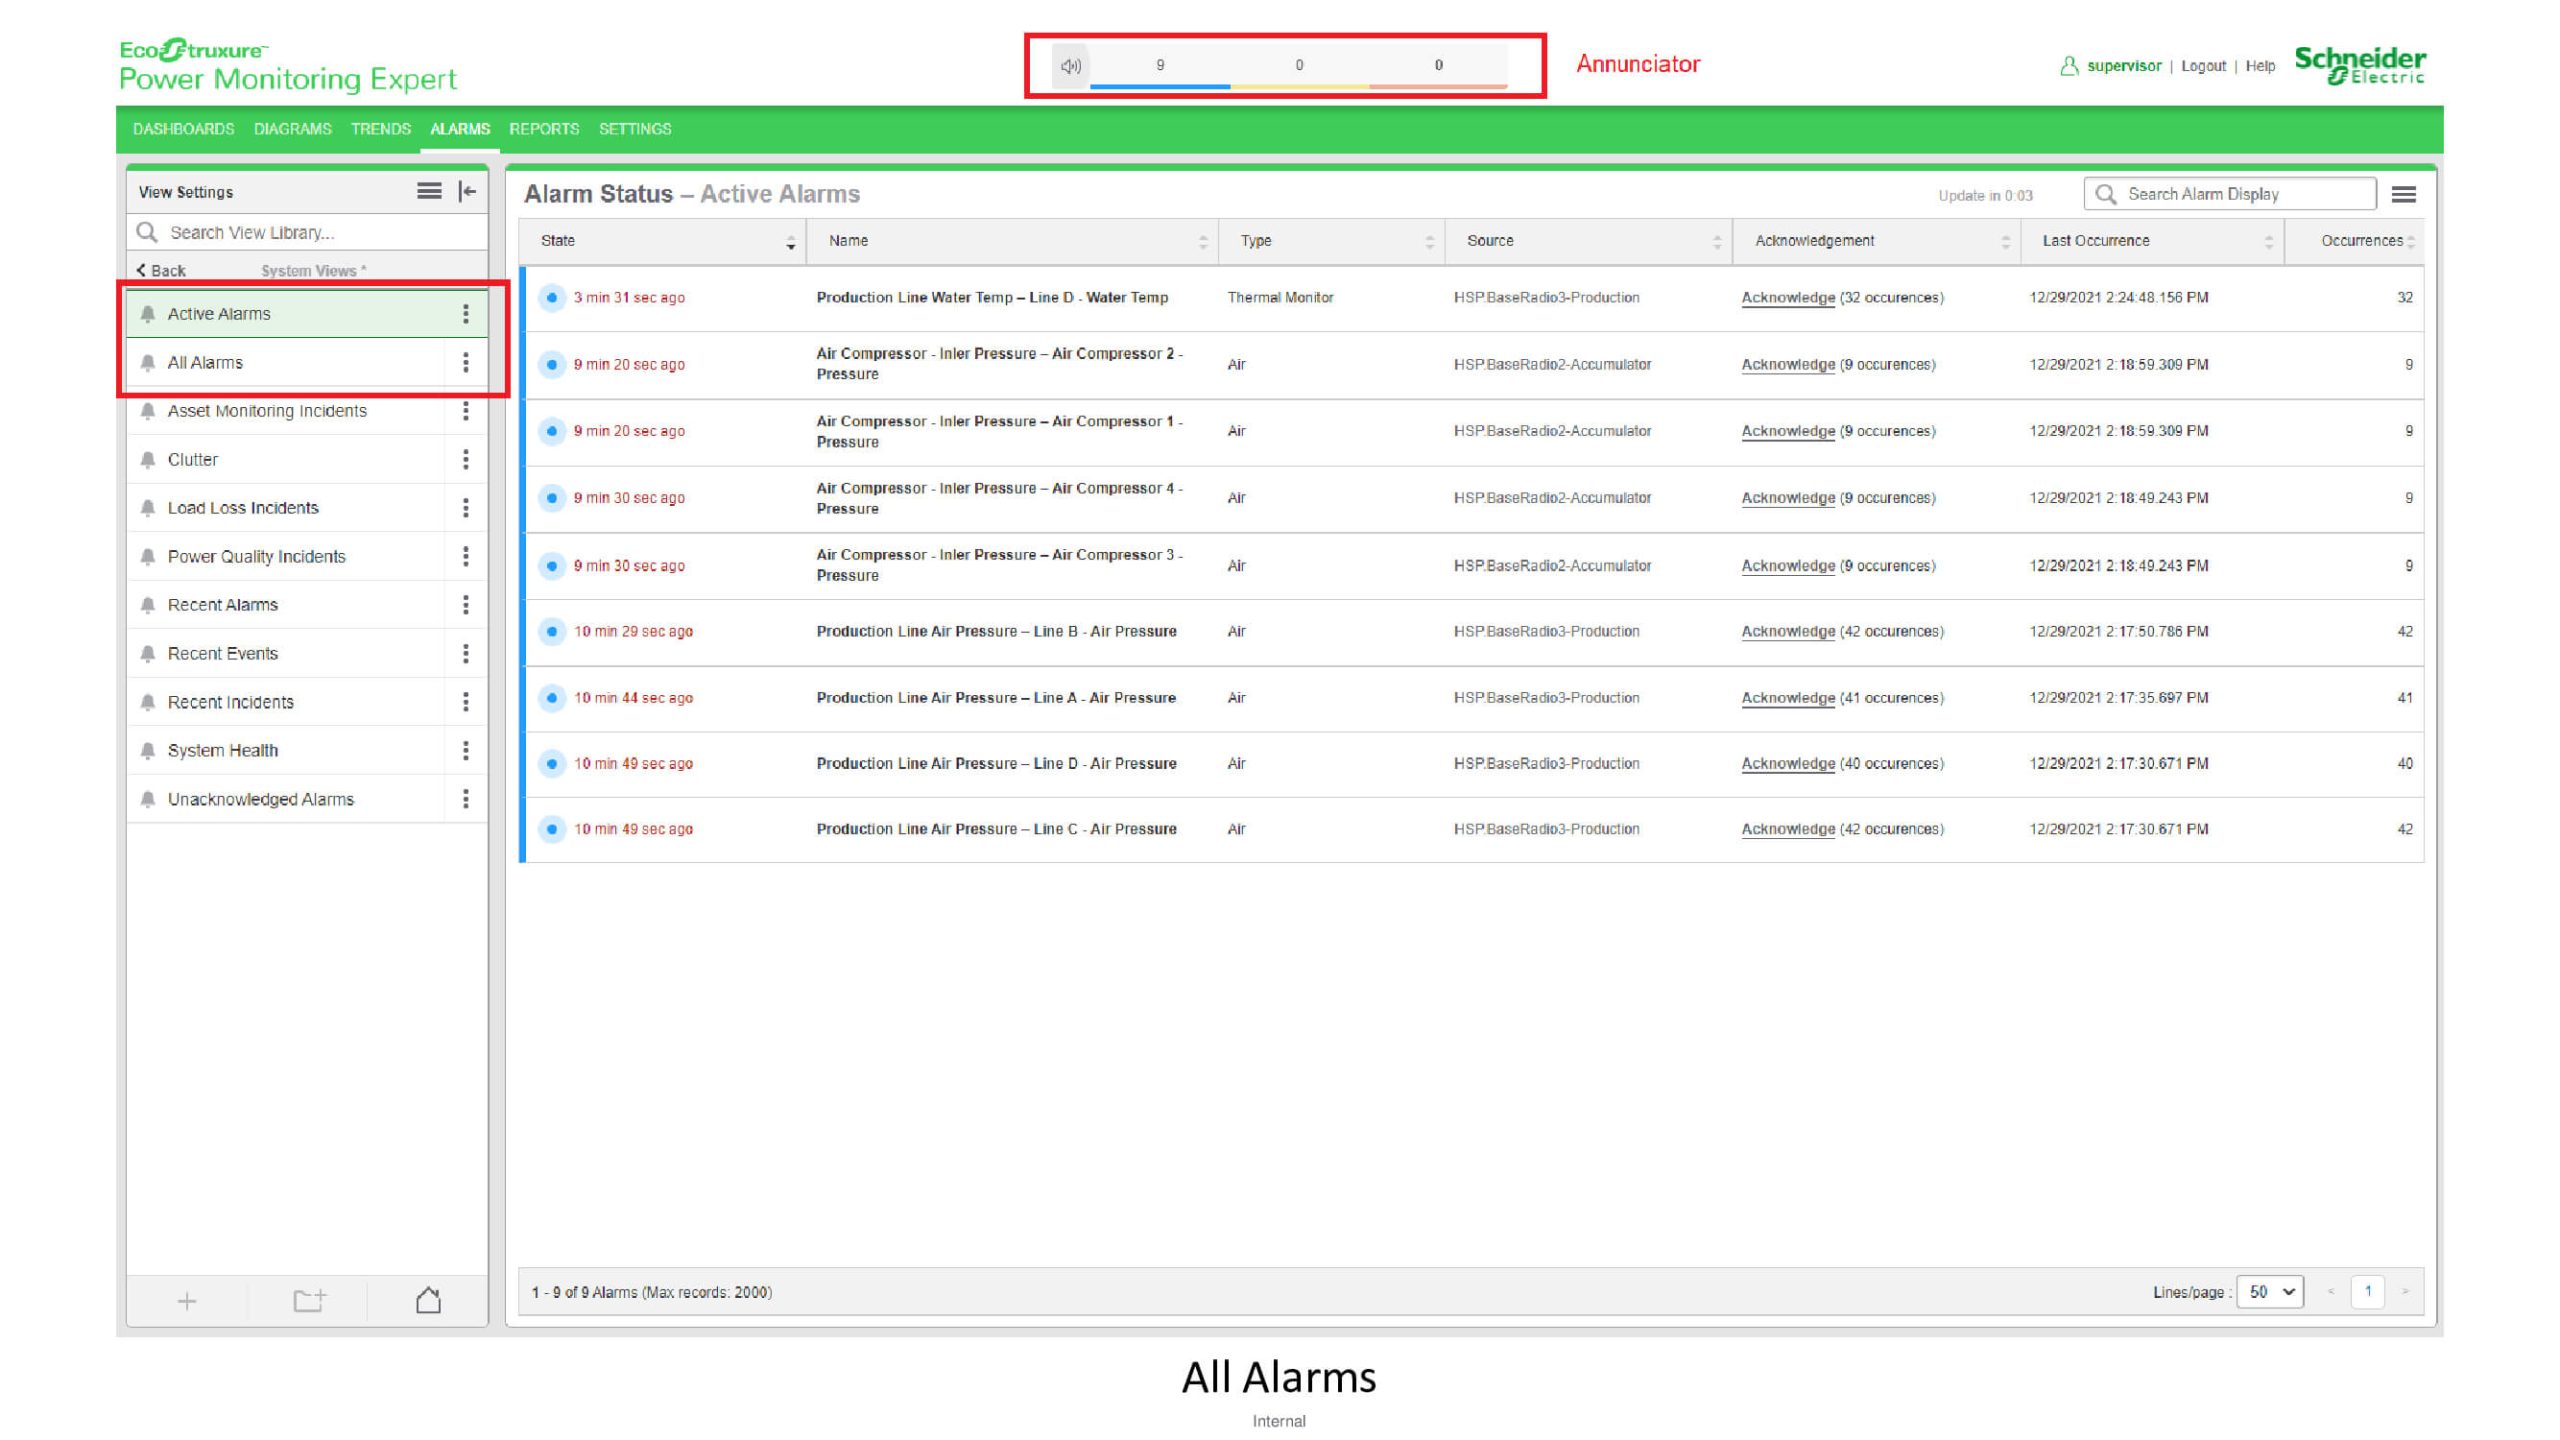Click the add new view plus icon
This screenshot has height=1440, width=2560.
[x=187, y=1301]
